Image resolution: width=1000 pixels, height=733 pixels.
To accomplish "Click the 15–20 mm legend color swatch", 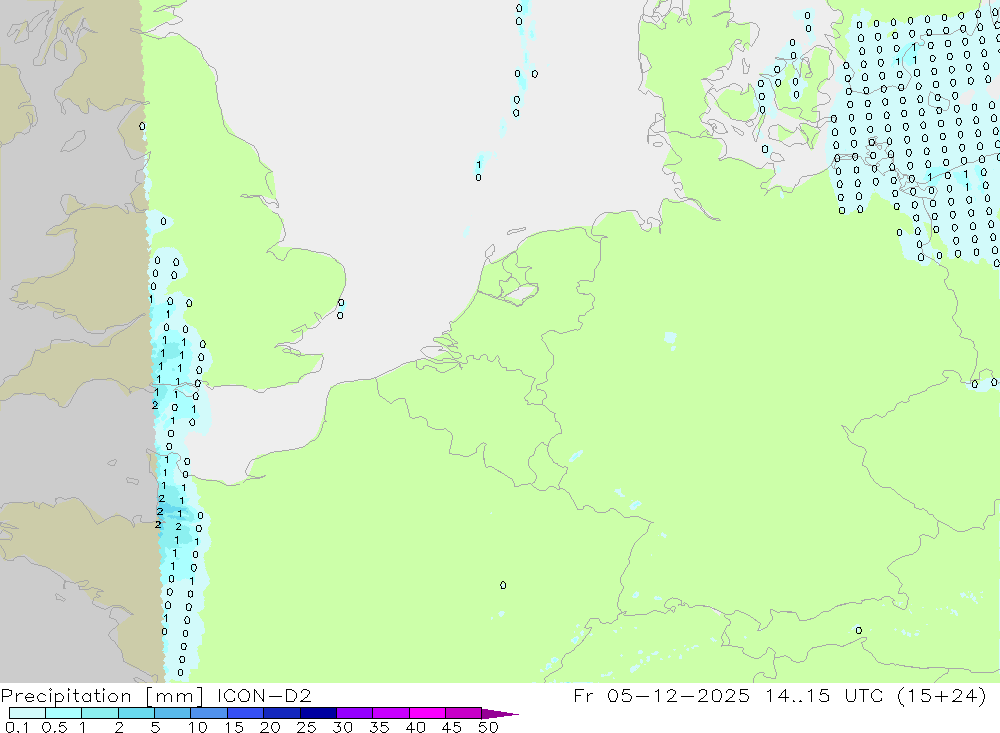I will 246,713.
